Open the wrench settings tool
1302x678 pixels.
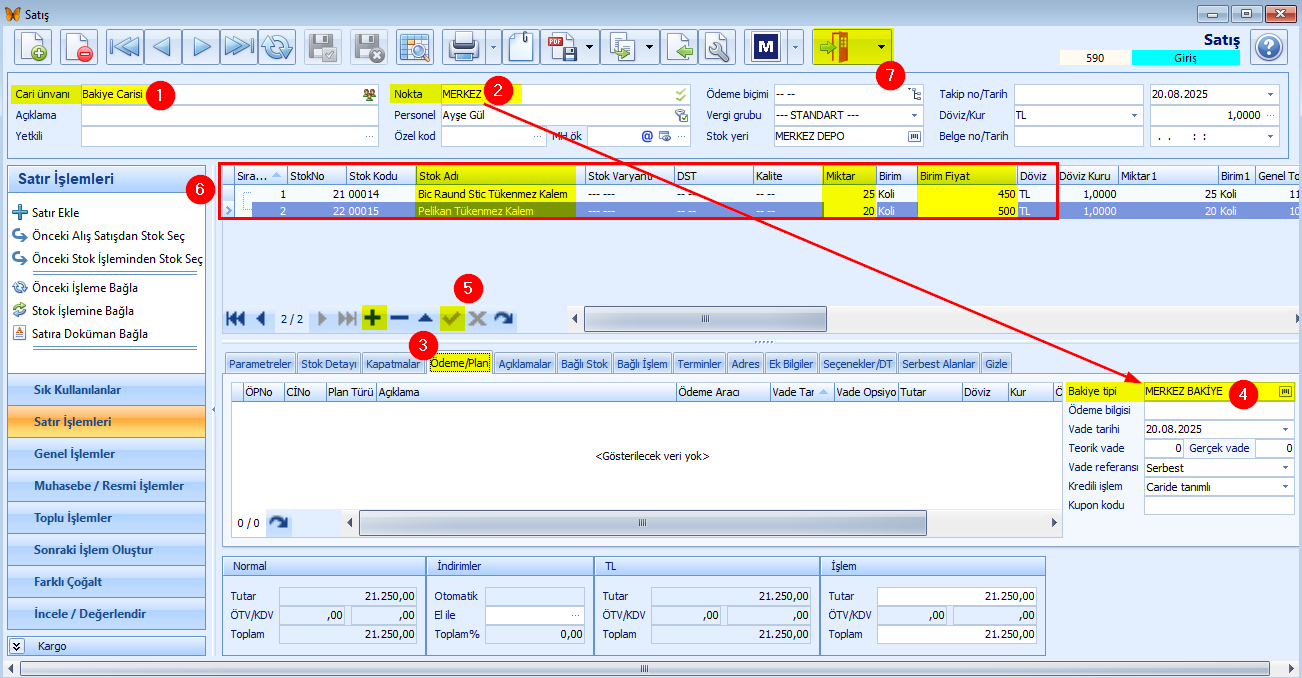point(717,47)
